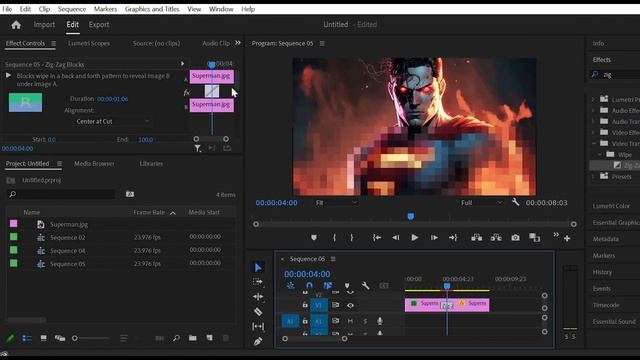Export a frame with camera icon
This screenshot has width=640, height=360.
[516, 238]
